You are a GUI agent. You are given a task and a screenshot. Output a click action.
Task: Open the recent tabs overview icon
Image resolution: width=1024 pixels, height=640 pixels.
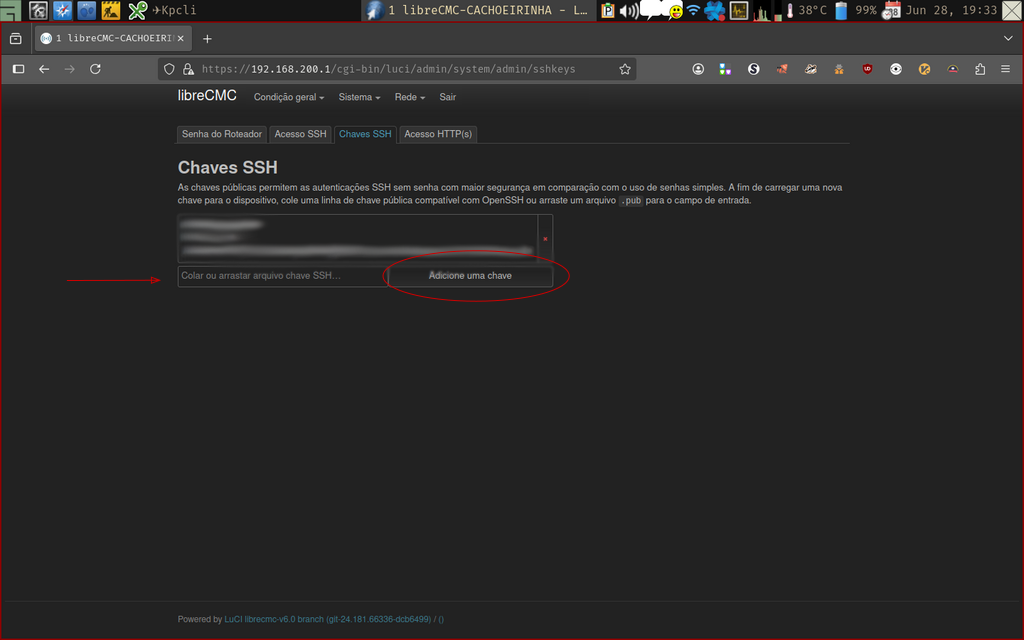[16, 39]
